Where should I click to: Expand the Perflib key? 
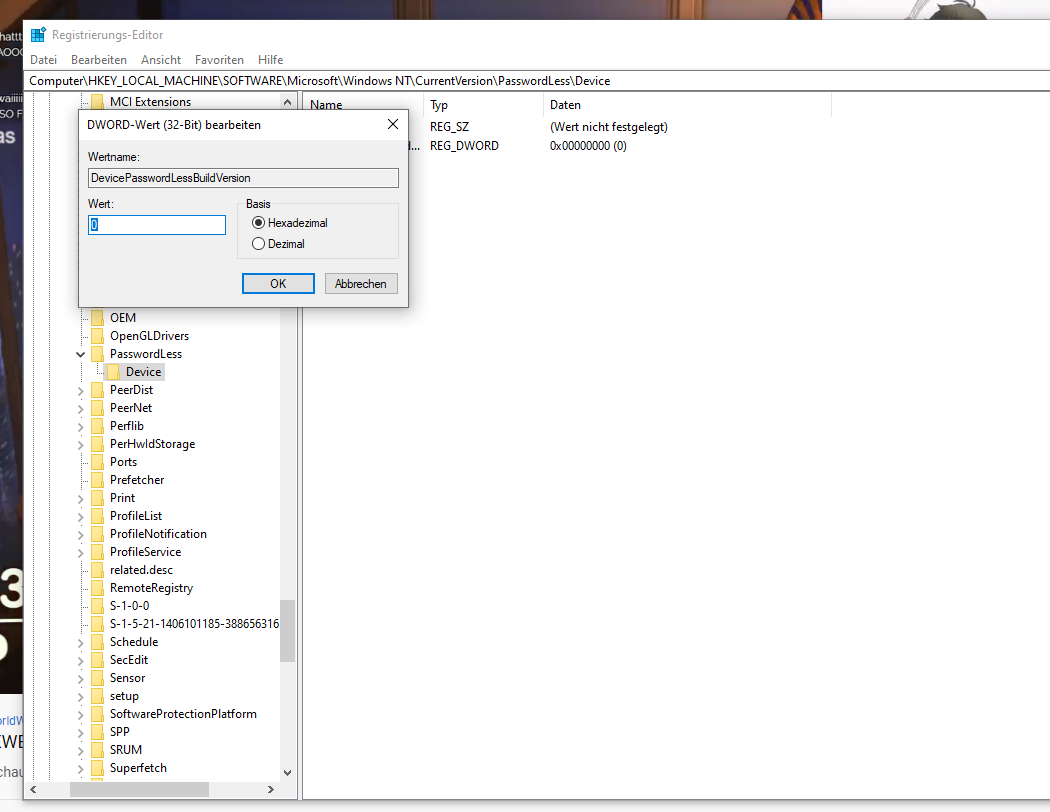tap(80, 426)
